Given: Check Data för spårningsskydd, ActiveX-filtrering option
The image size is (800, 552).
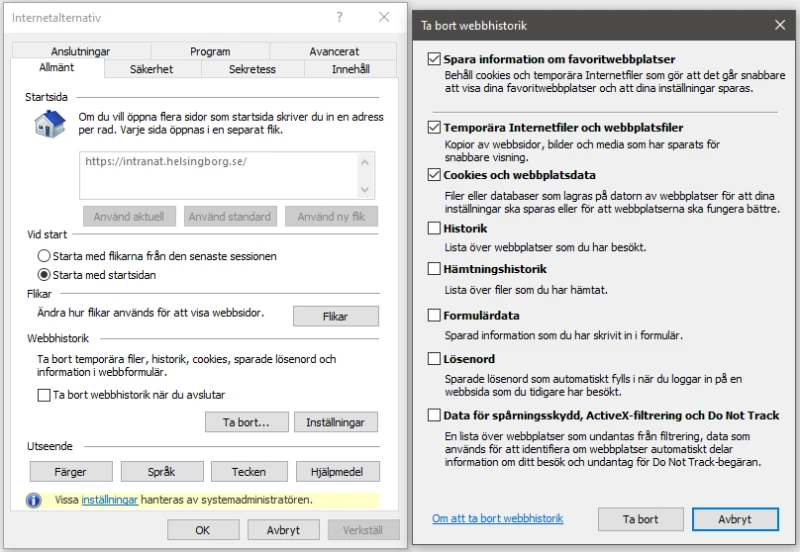Looking at the screenshot, I should point(434,415).
